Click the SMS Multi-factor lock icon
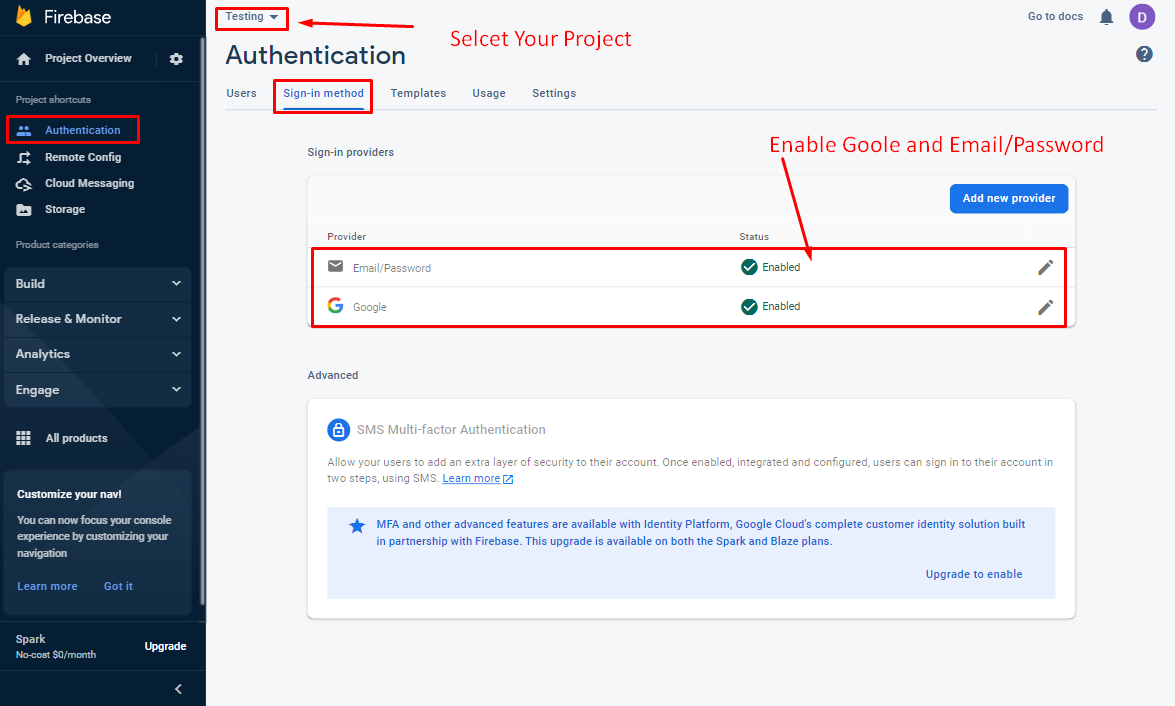This screenshot has width=1175, height=706. [339, 429]
